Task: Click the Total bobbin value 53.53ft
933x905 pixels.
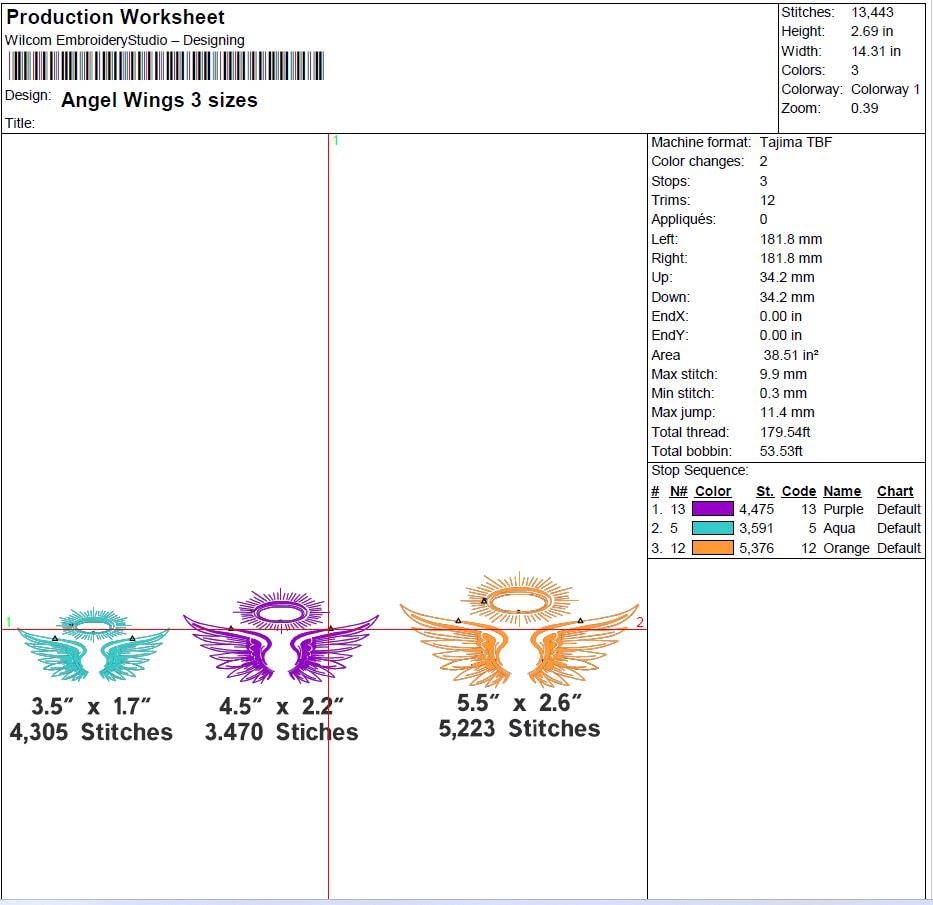Action: [781, 451]
